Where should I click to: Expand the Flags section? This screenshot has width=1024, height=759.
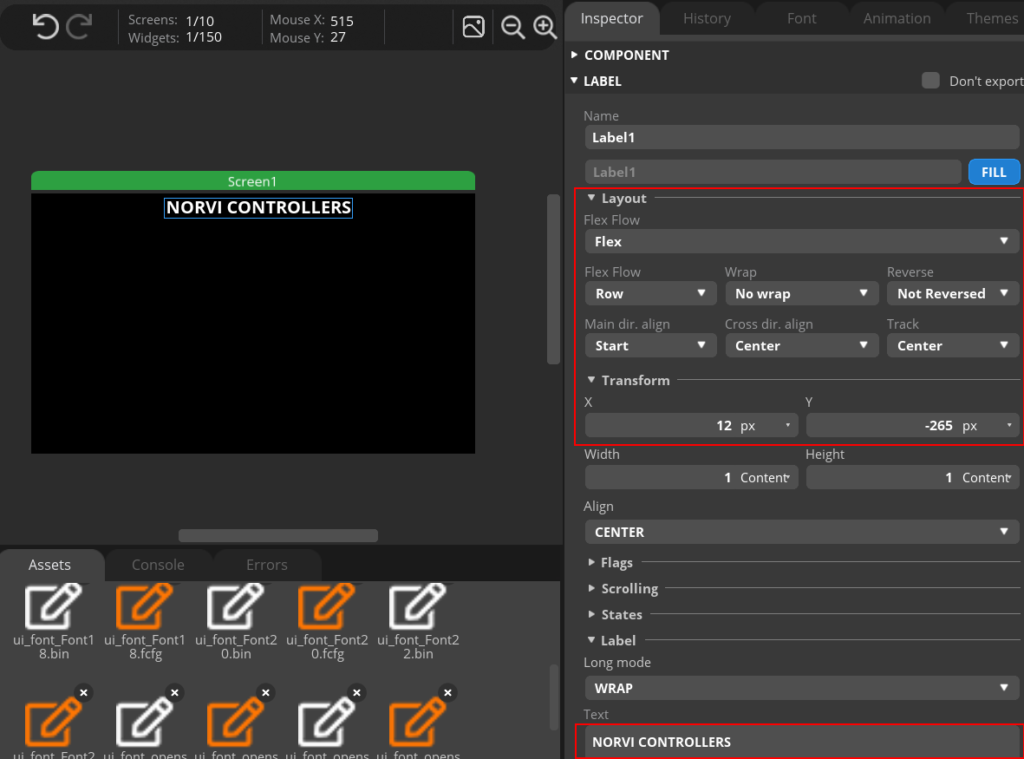(592, 563)
